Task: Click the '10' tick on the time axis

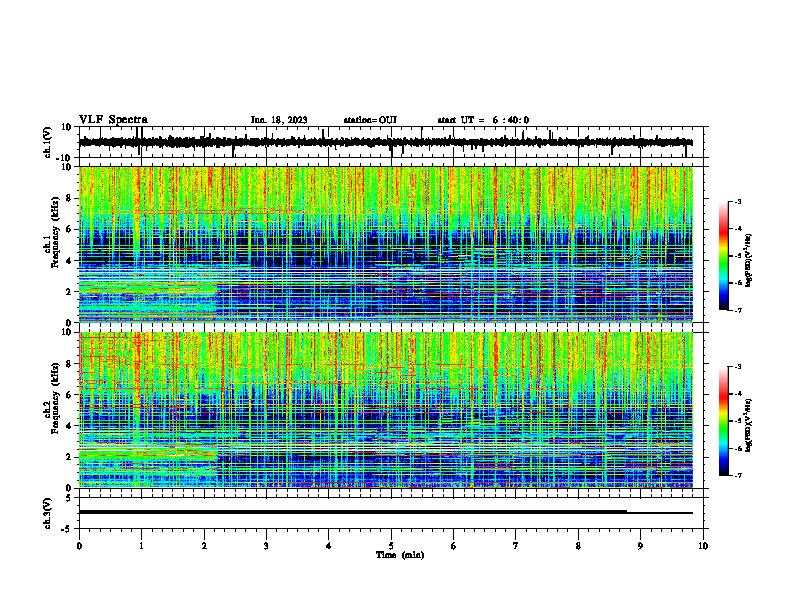Action: pos(703,546)
